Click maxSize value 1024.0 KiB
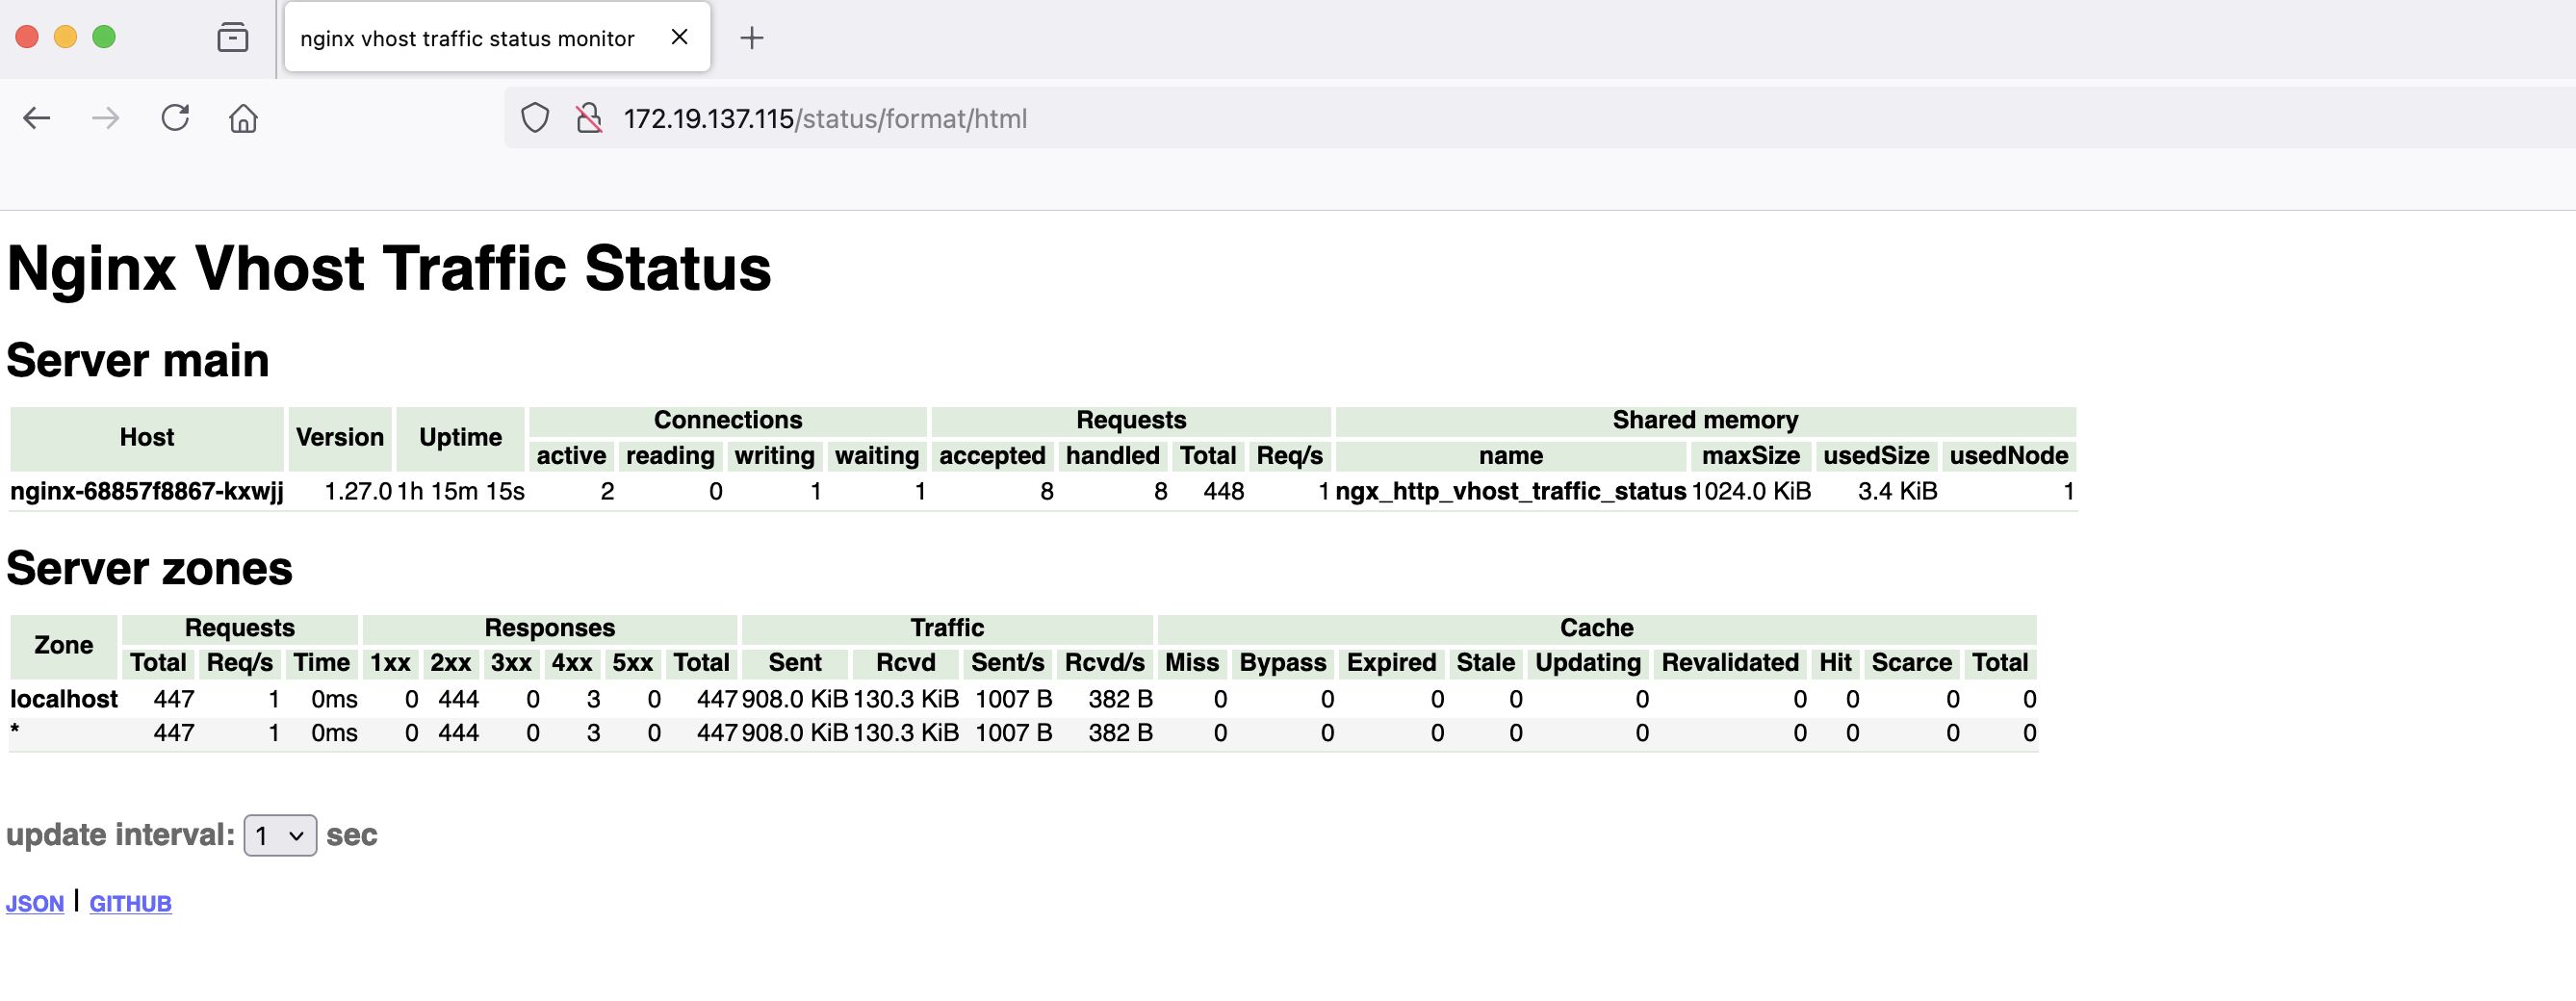Screen dimensions: 2576x1001 tap(1751, 492)
